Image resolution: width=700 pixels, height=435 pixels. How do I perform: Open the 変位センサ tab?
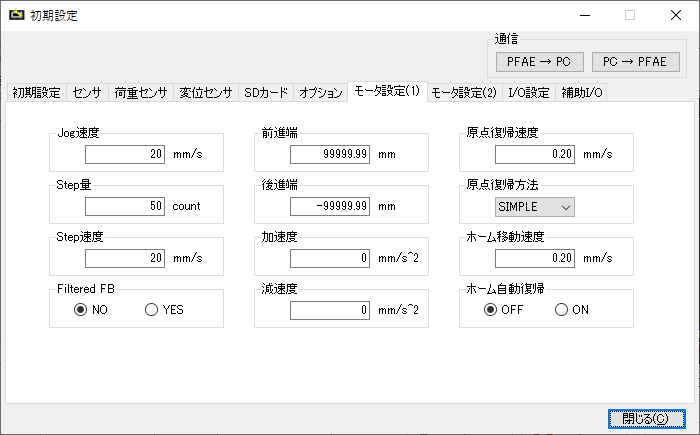tap(206, 92)
